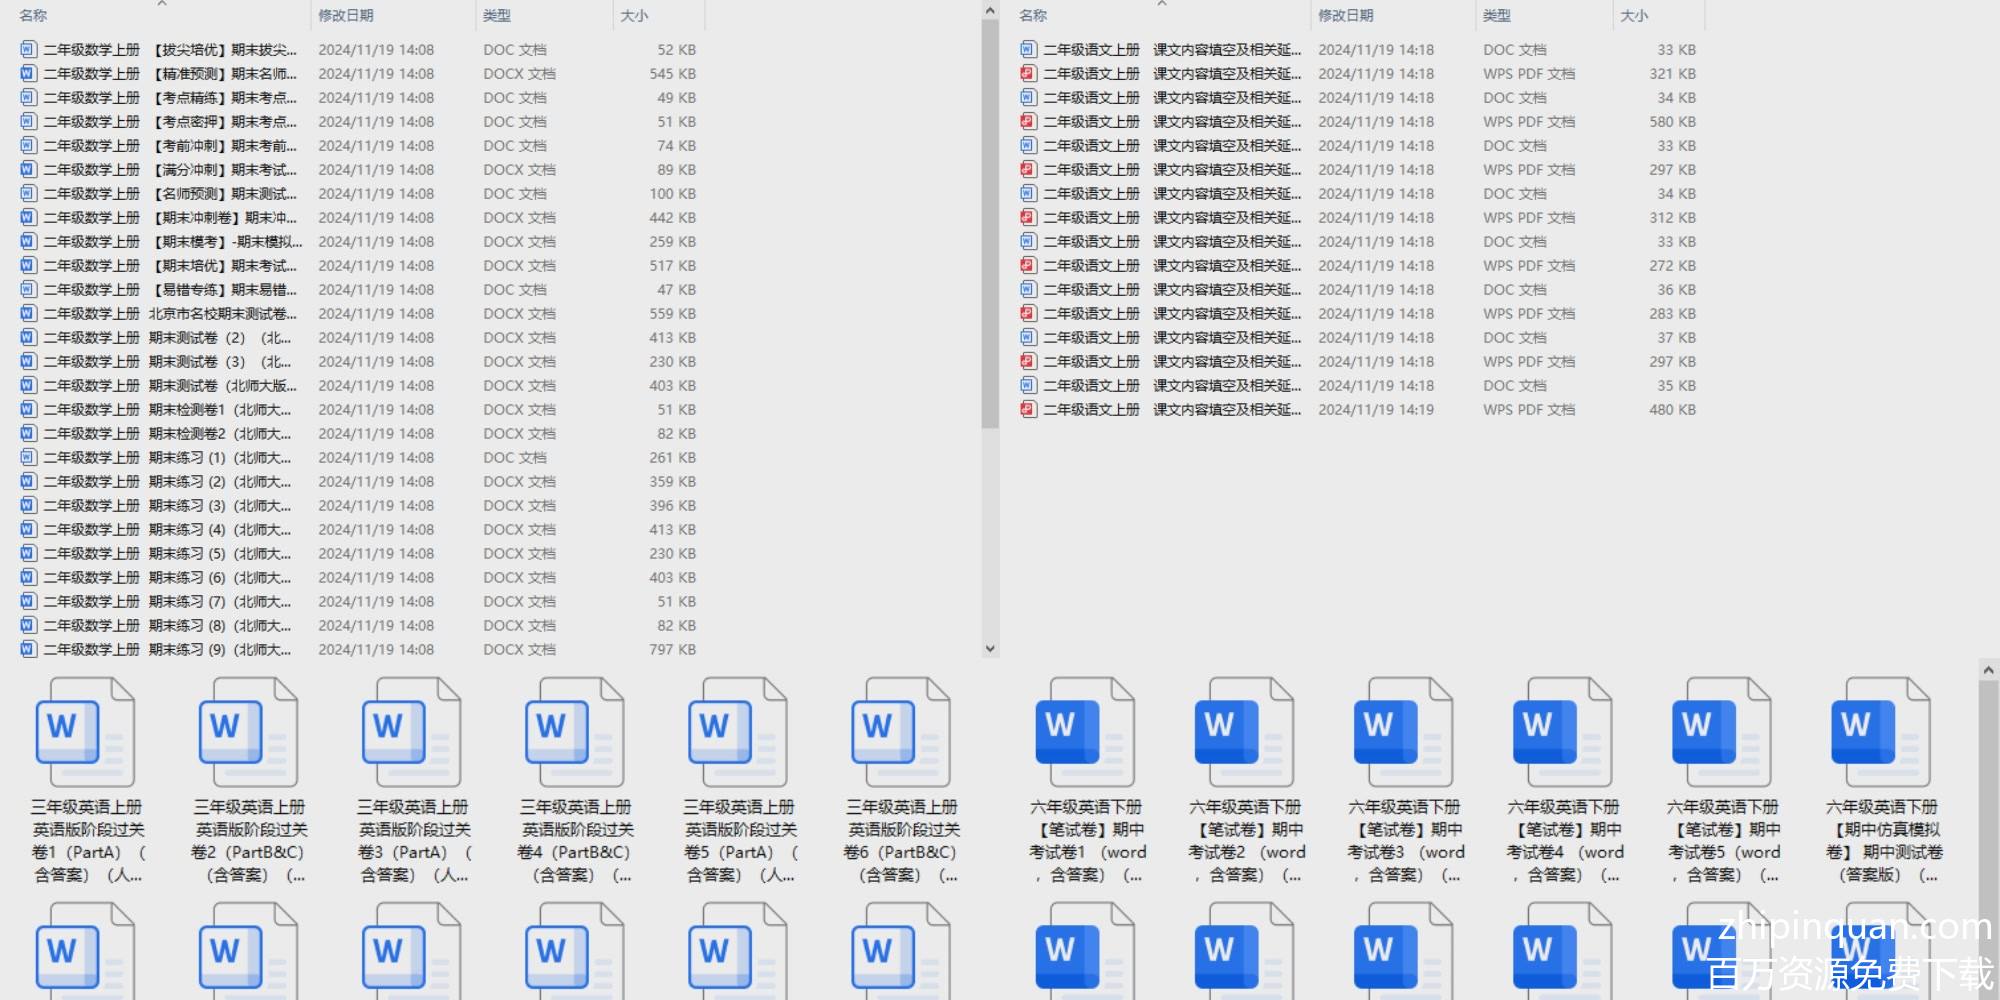Viewport: 2000px width, 1000px height.
Task: Select the 三年级英语上册 卷4 (PartB&C) label
Action: pyautogui.click(x=576, y=841)
